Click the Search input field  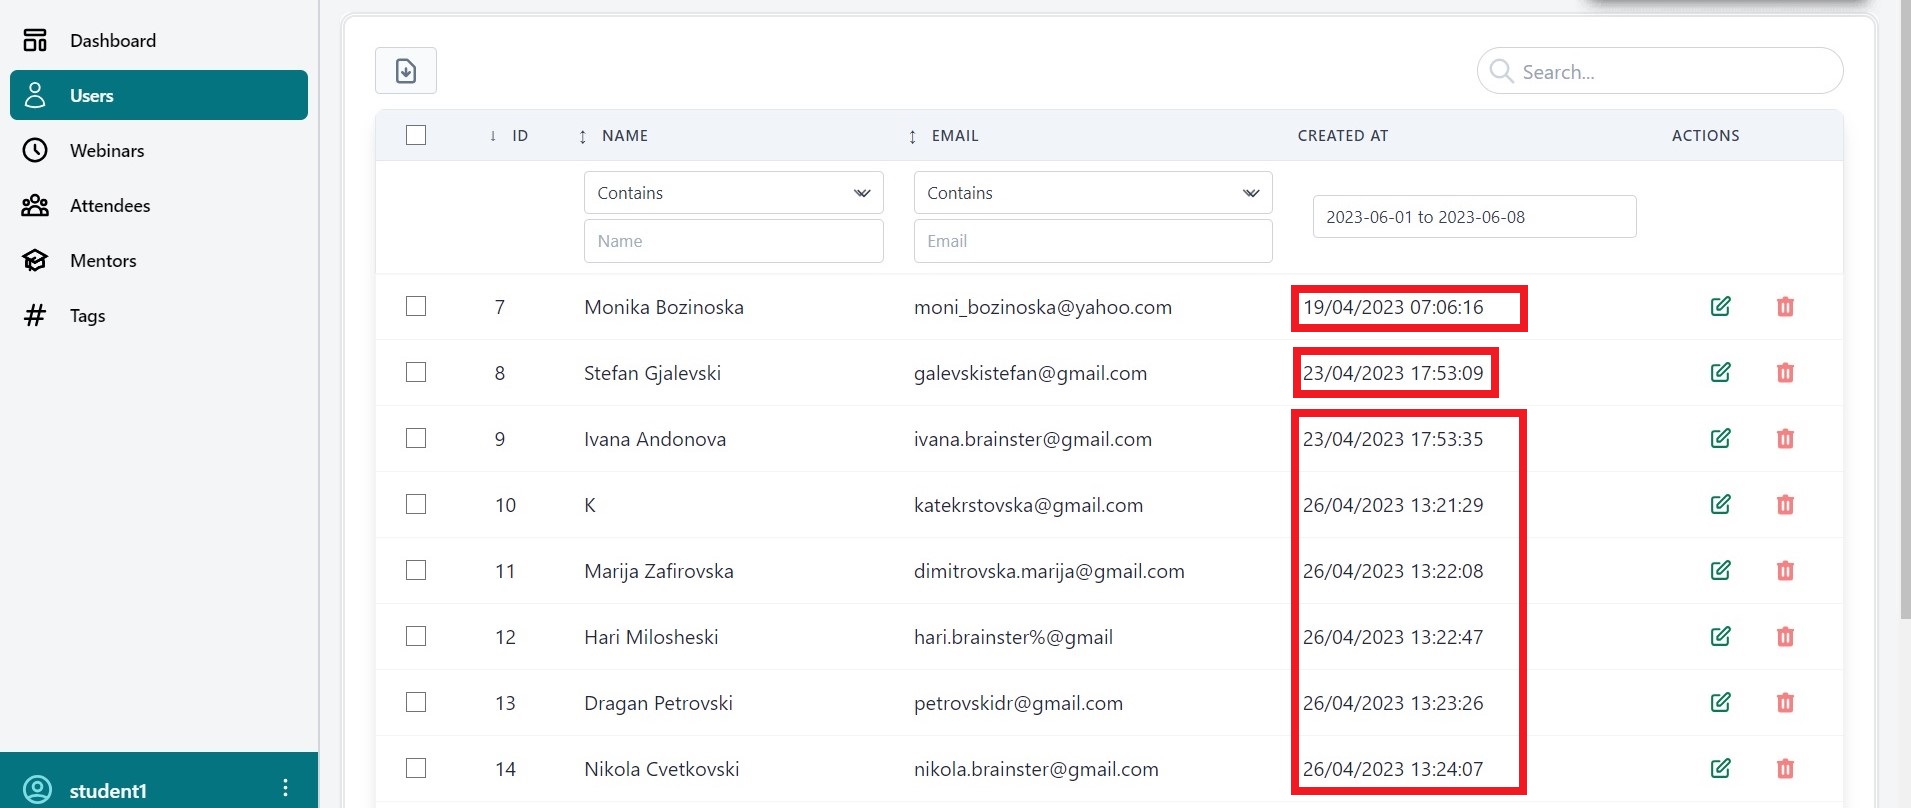(1670, 72)
